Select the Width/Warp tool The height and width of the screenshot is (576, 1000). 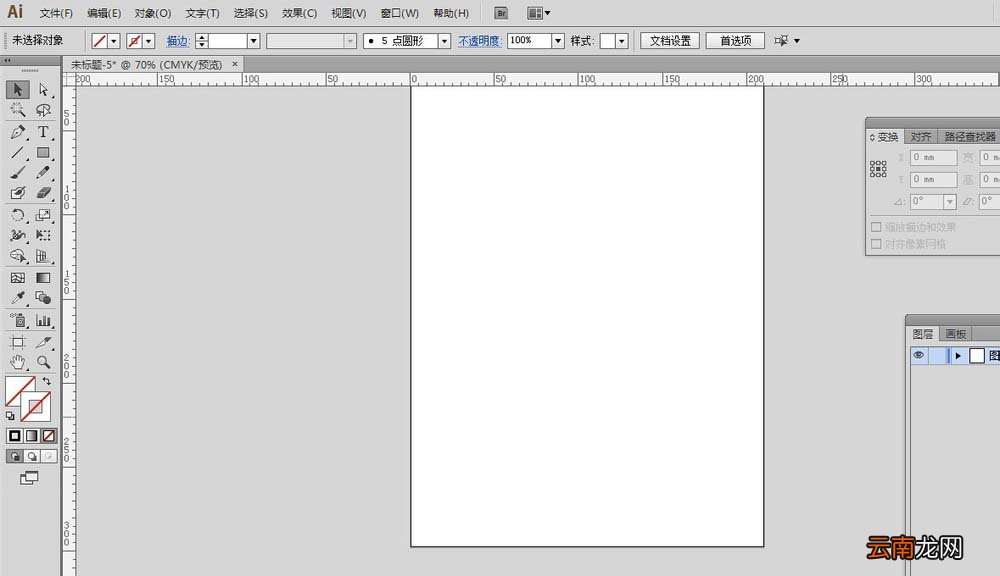tap(18, 235)
